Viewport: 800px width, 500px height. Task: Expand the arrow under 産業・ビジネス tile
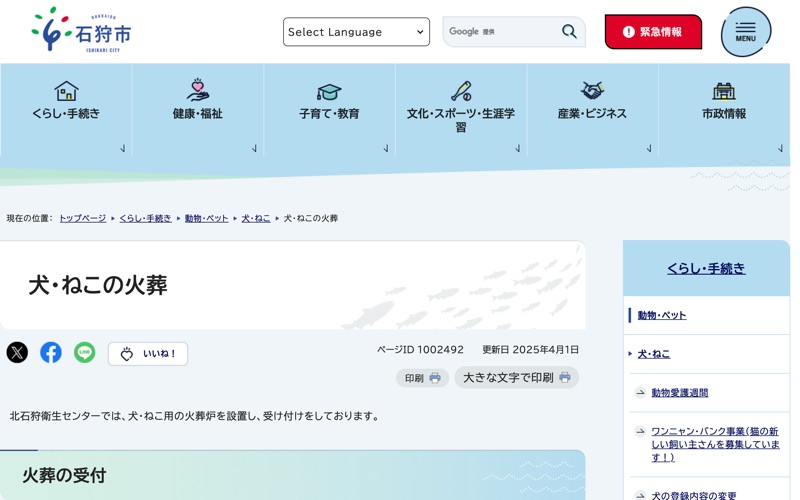(649, 148)
